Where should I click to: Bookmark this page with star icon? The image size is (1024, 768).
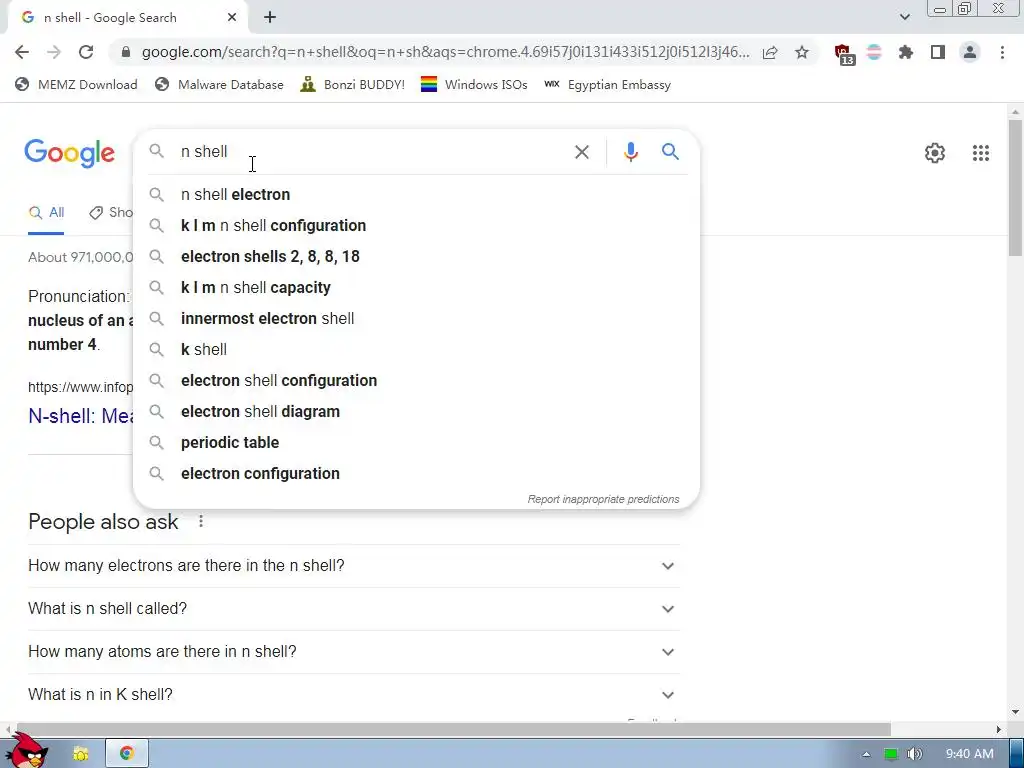[802, 52]
